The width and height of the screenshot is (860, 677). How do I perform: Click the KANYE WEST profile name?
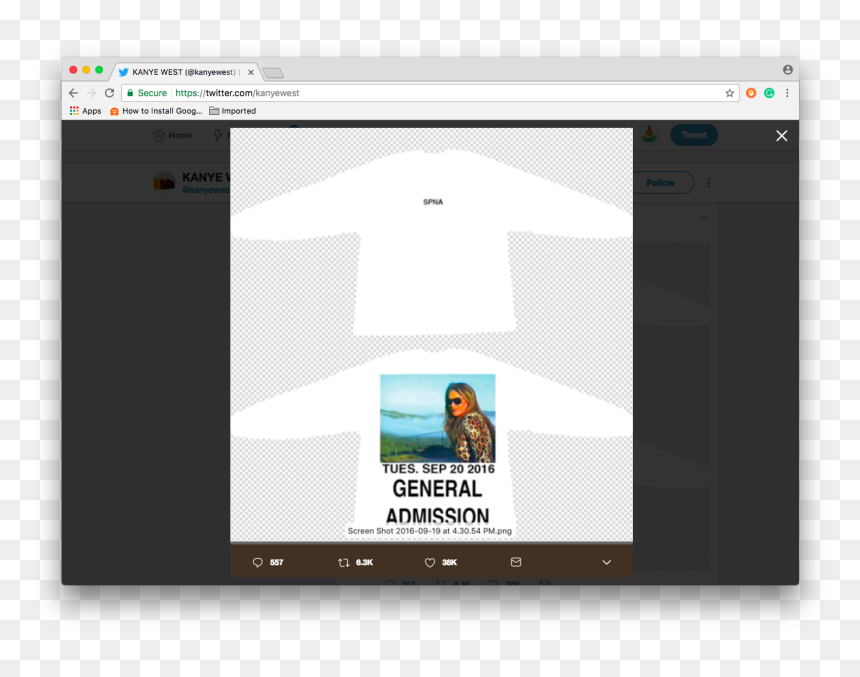coord(206,177)
